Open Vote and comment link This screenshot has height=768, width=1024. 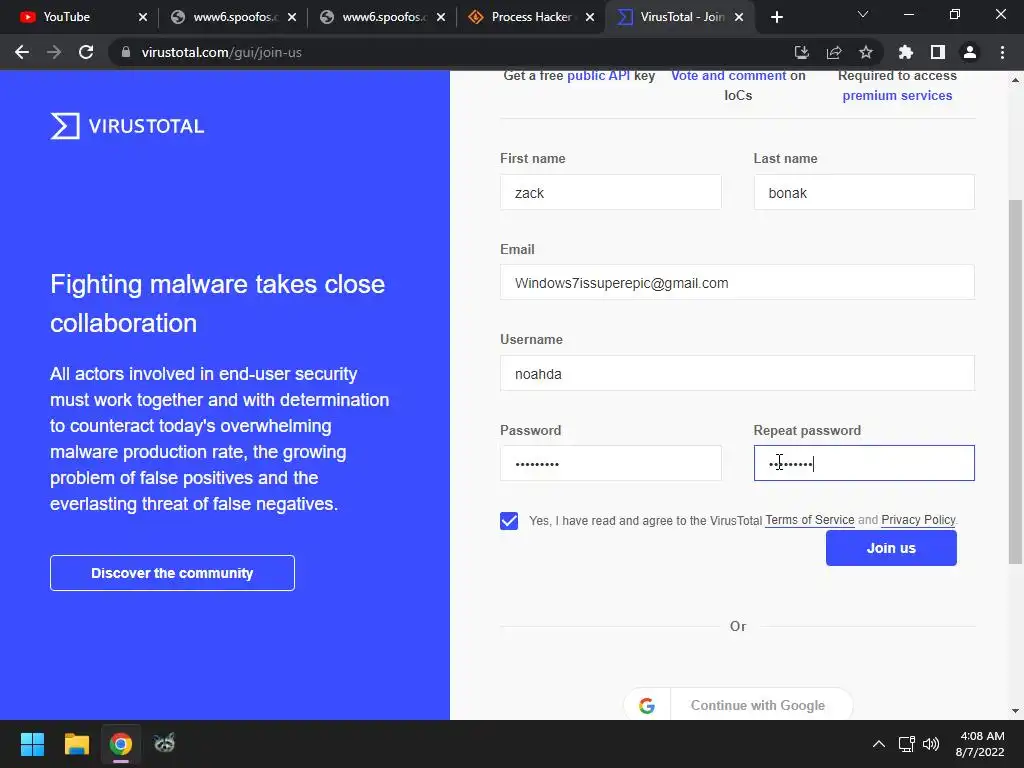729,75
